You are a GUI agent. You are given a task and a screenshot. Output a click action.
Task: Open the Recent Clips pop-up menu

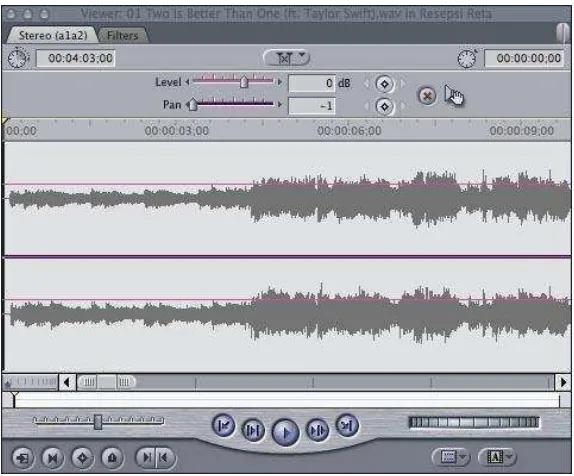pyautogui.click(x=451, y=457)
